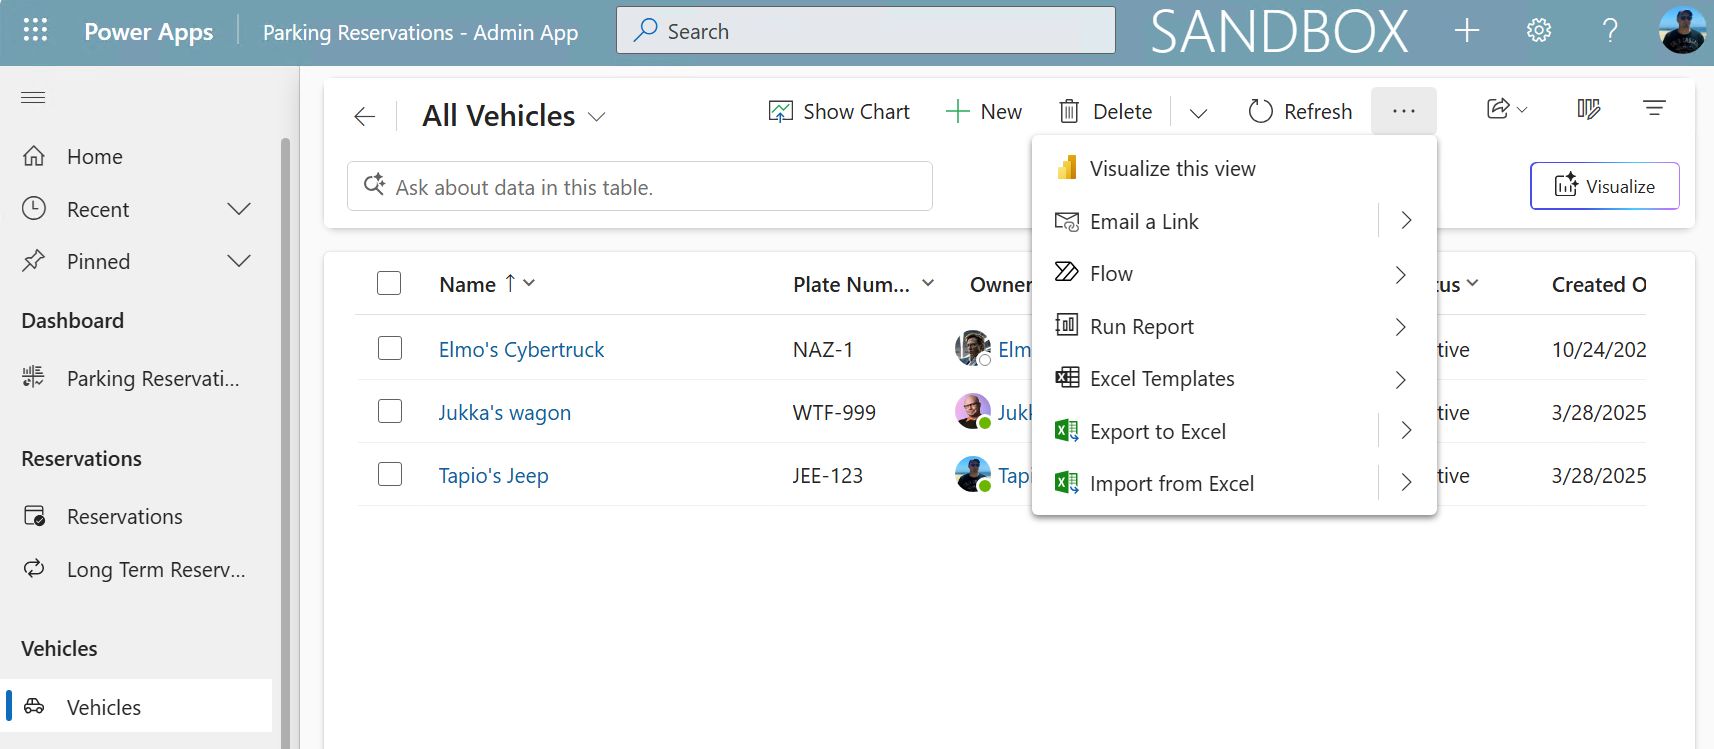This screenshot has width=1714, height=749.
Task: Open the help question mark icon
Action: click(x=1610, y=31)
